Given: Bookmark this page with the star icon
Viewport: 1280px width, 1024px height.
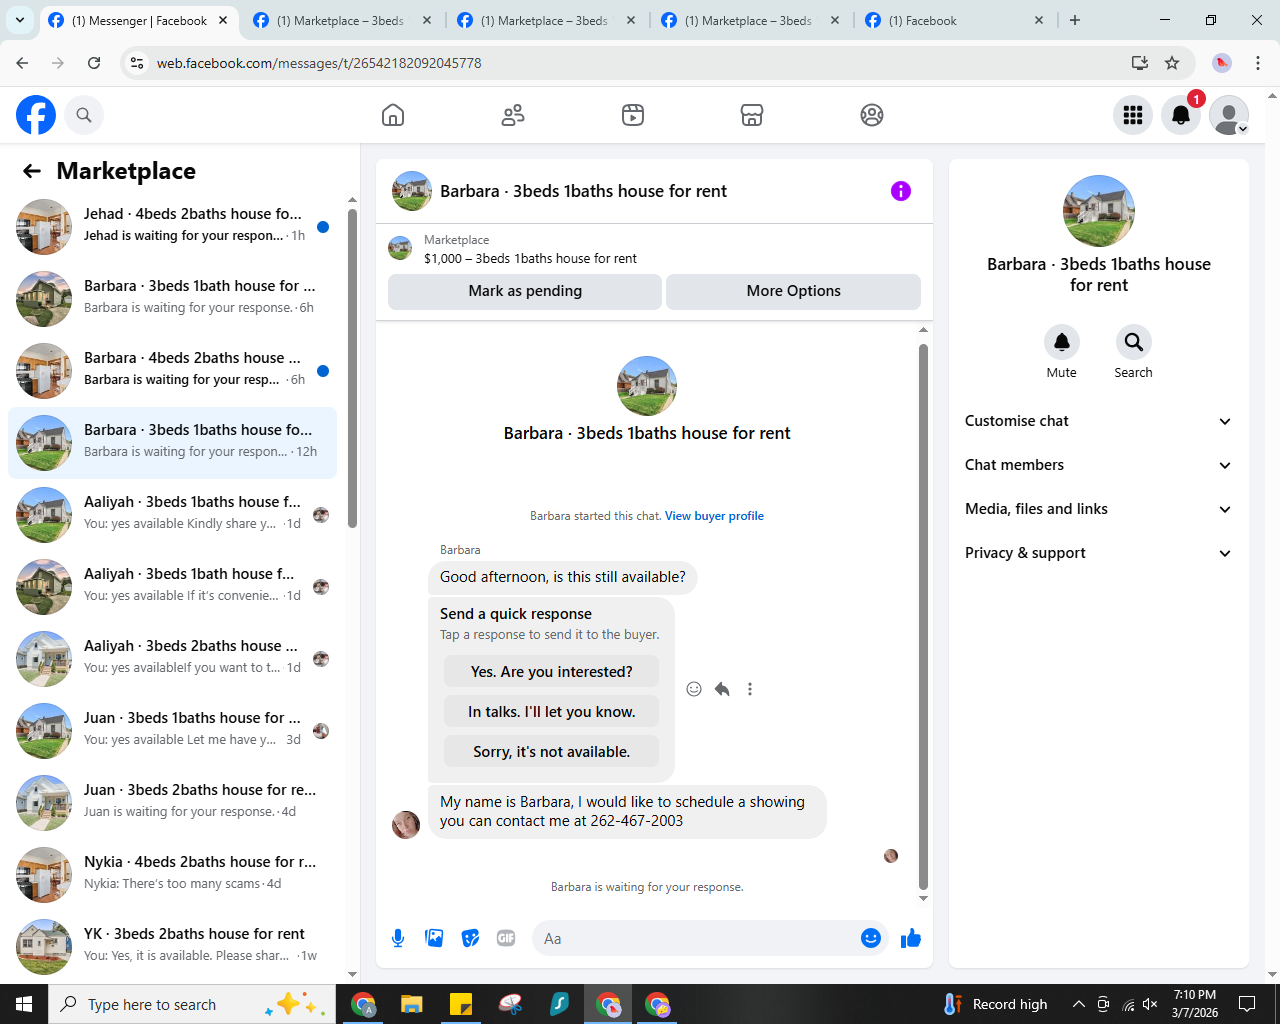Looking at the screenshot, I should [x=1172, y=63].
